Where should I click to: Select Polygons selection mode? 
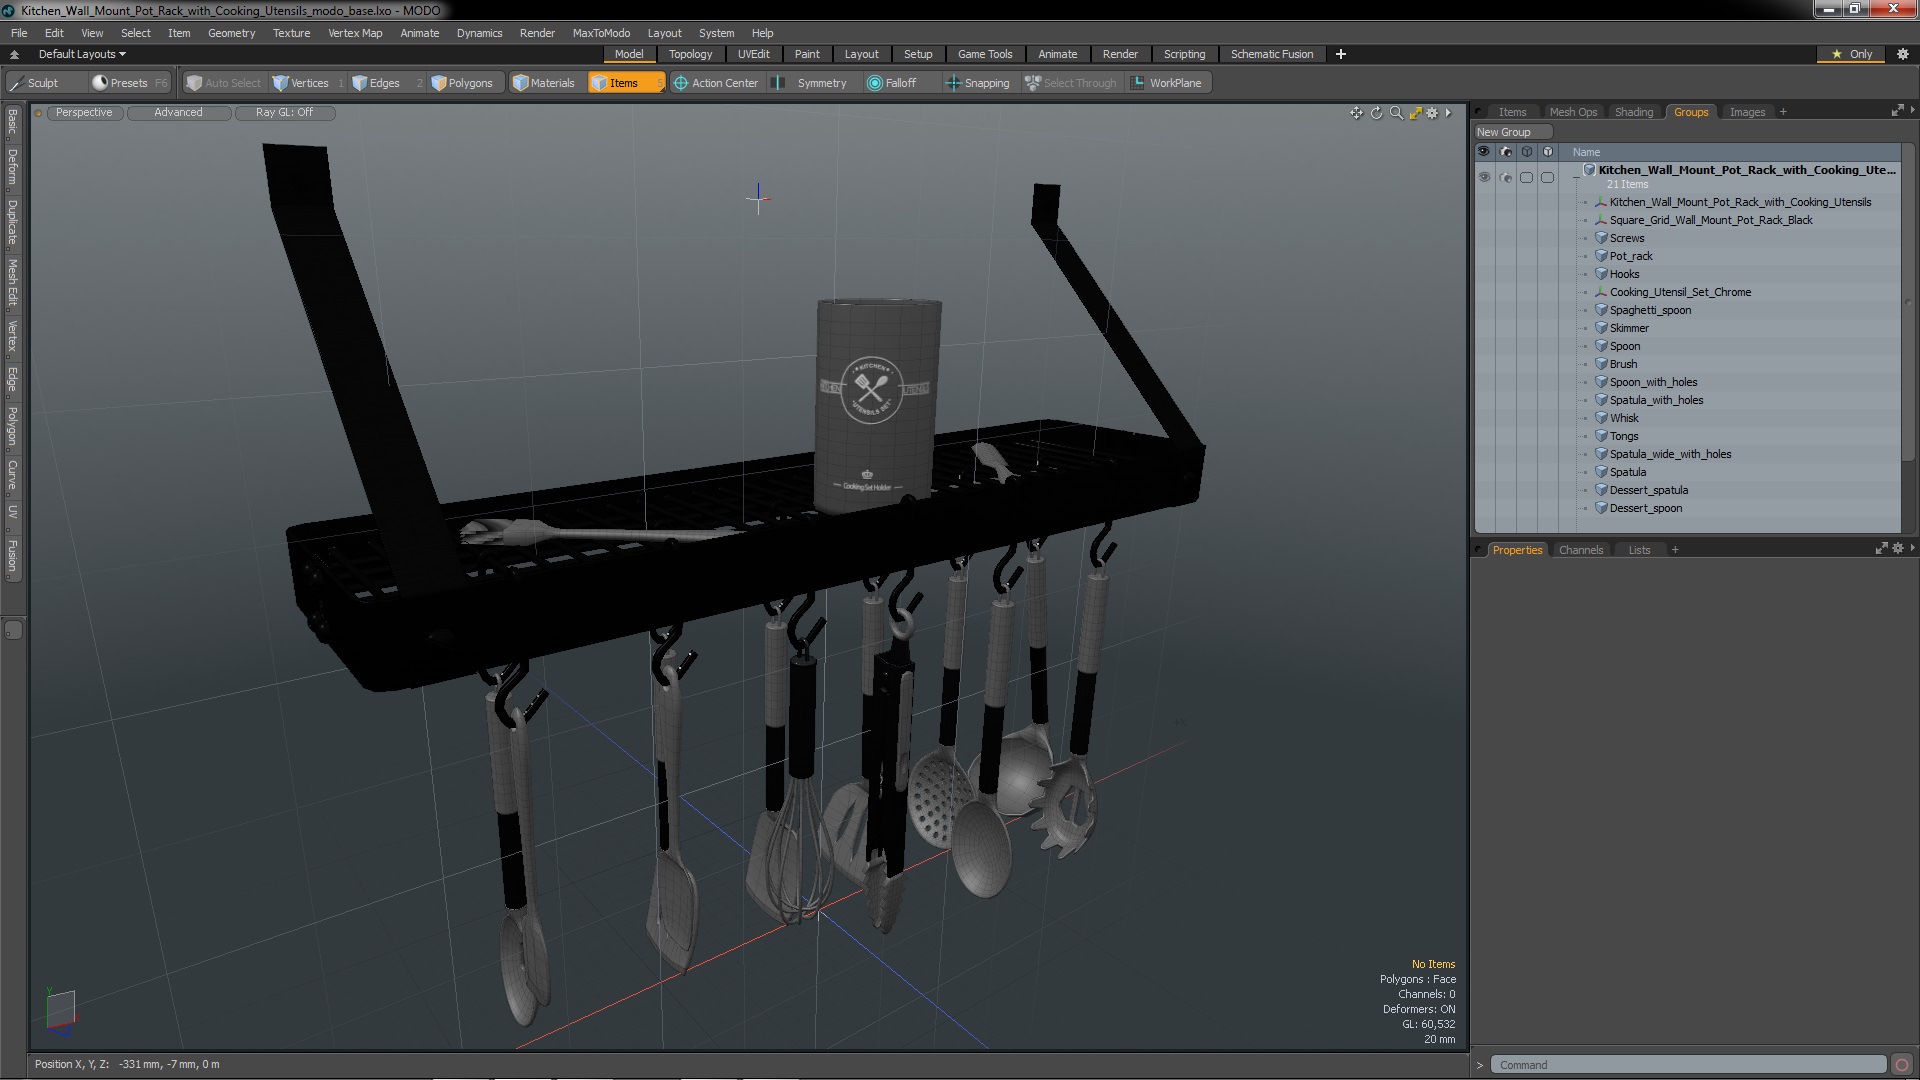click(x=462, y=83)
